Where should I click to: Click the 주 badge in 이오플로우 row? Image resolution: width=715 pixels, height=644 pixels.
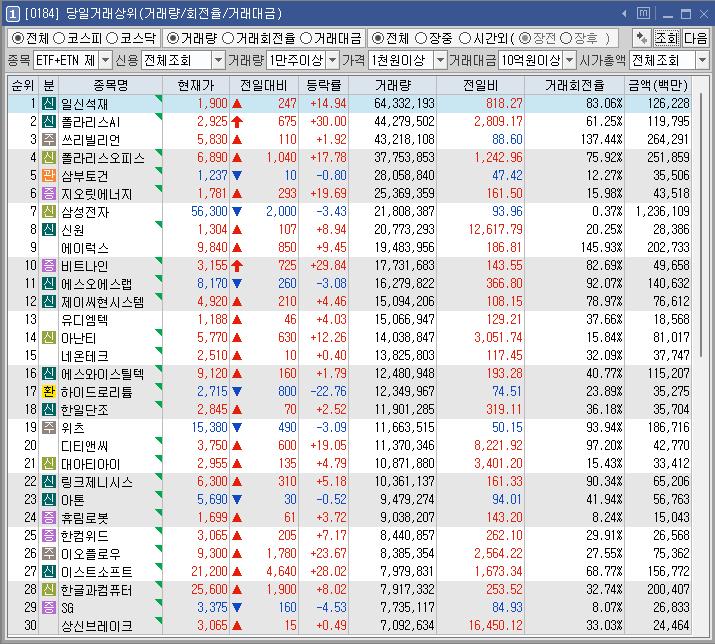click(x=49, y=553)
